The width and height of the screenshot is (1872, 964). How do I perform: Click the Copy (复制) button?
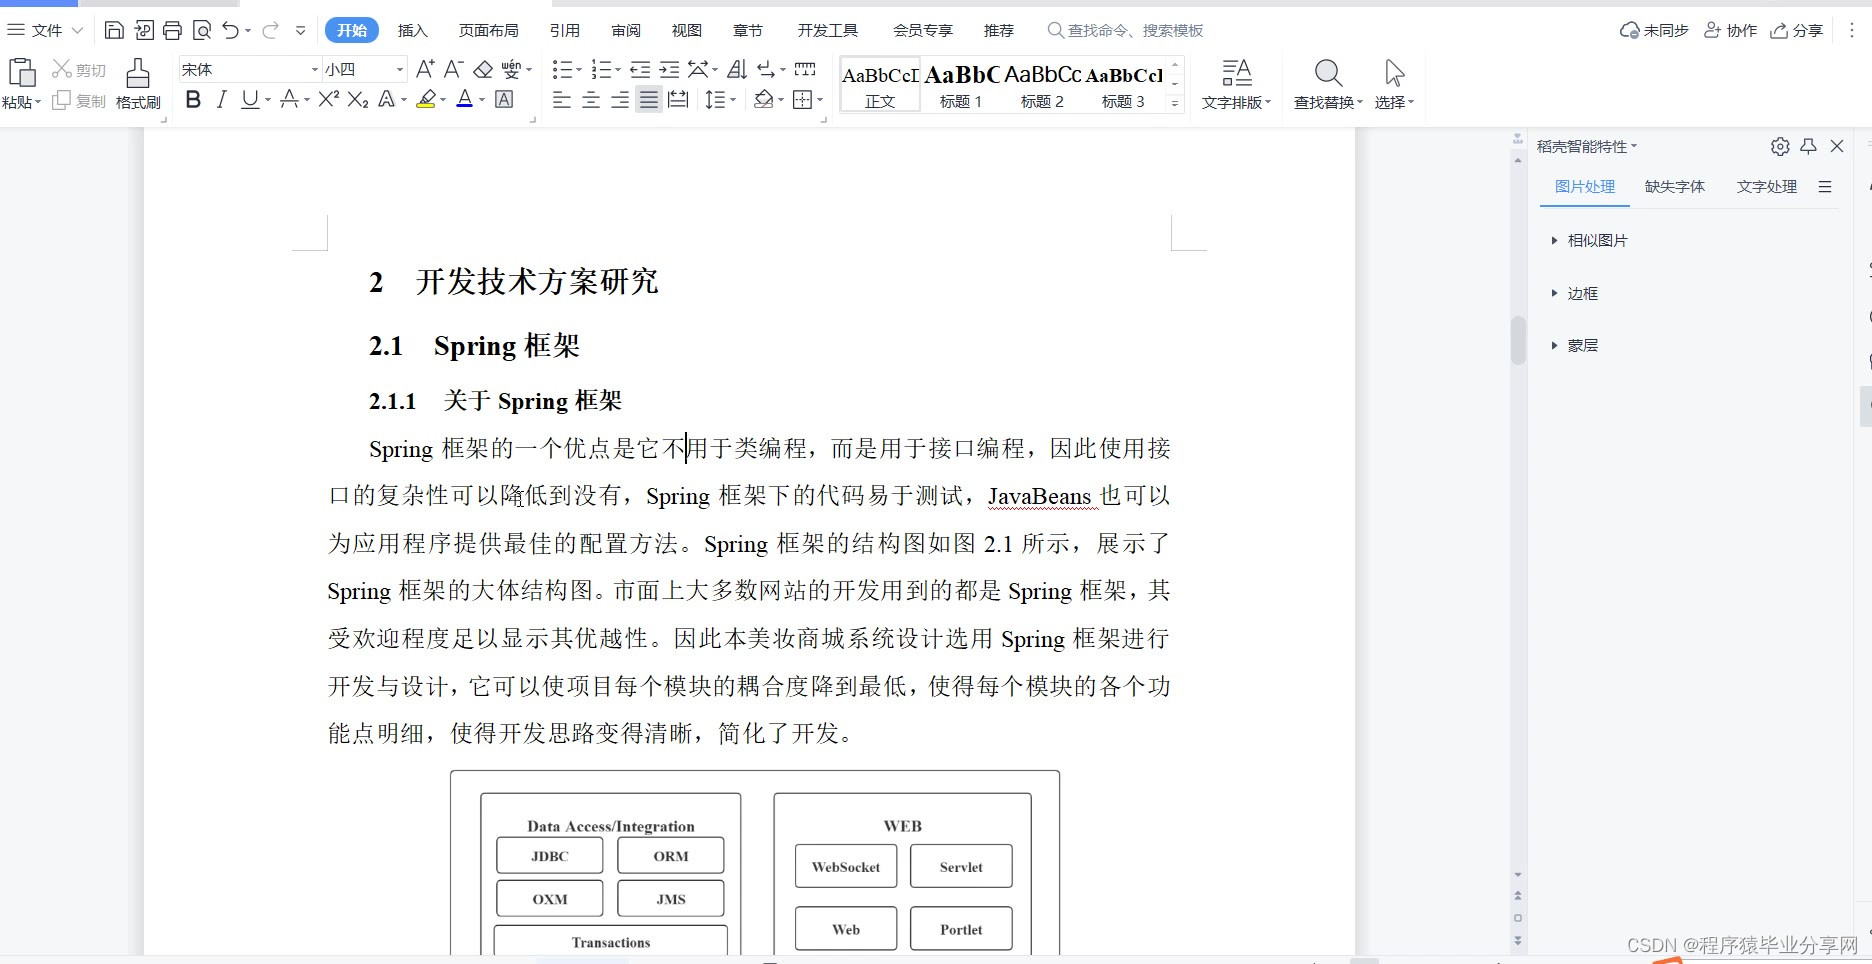click(79, 101)
